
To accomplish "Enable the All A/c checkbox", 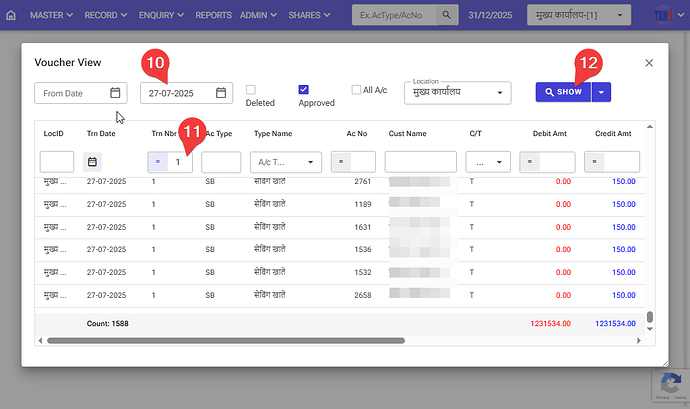I will [x=356, y=89].
